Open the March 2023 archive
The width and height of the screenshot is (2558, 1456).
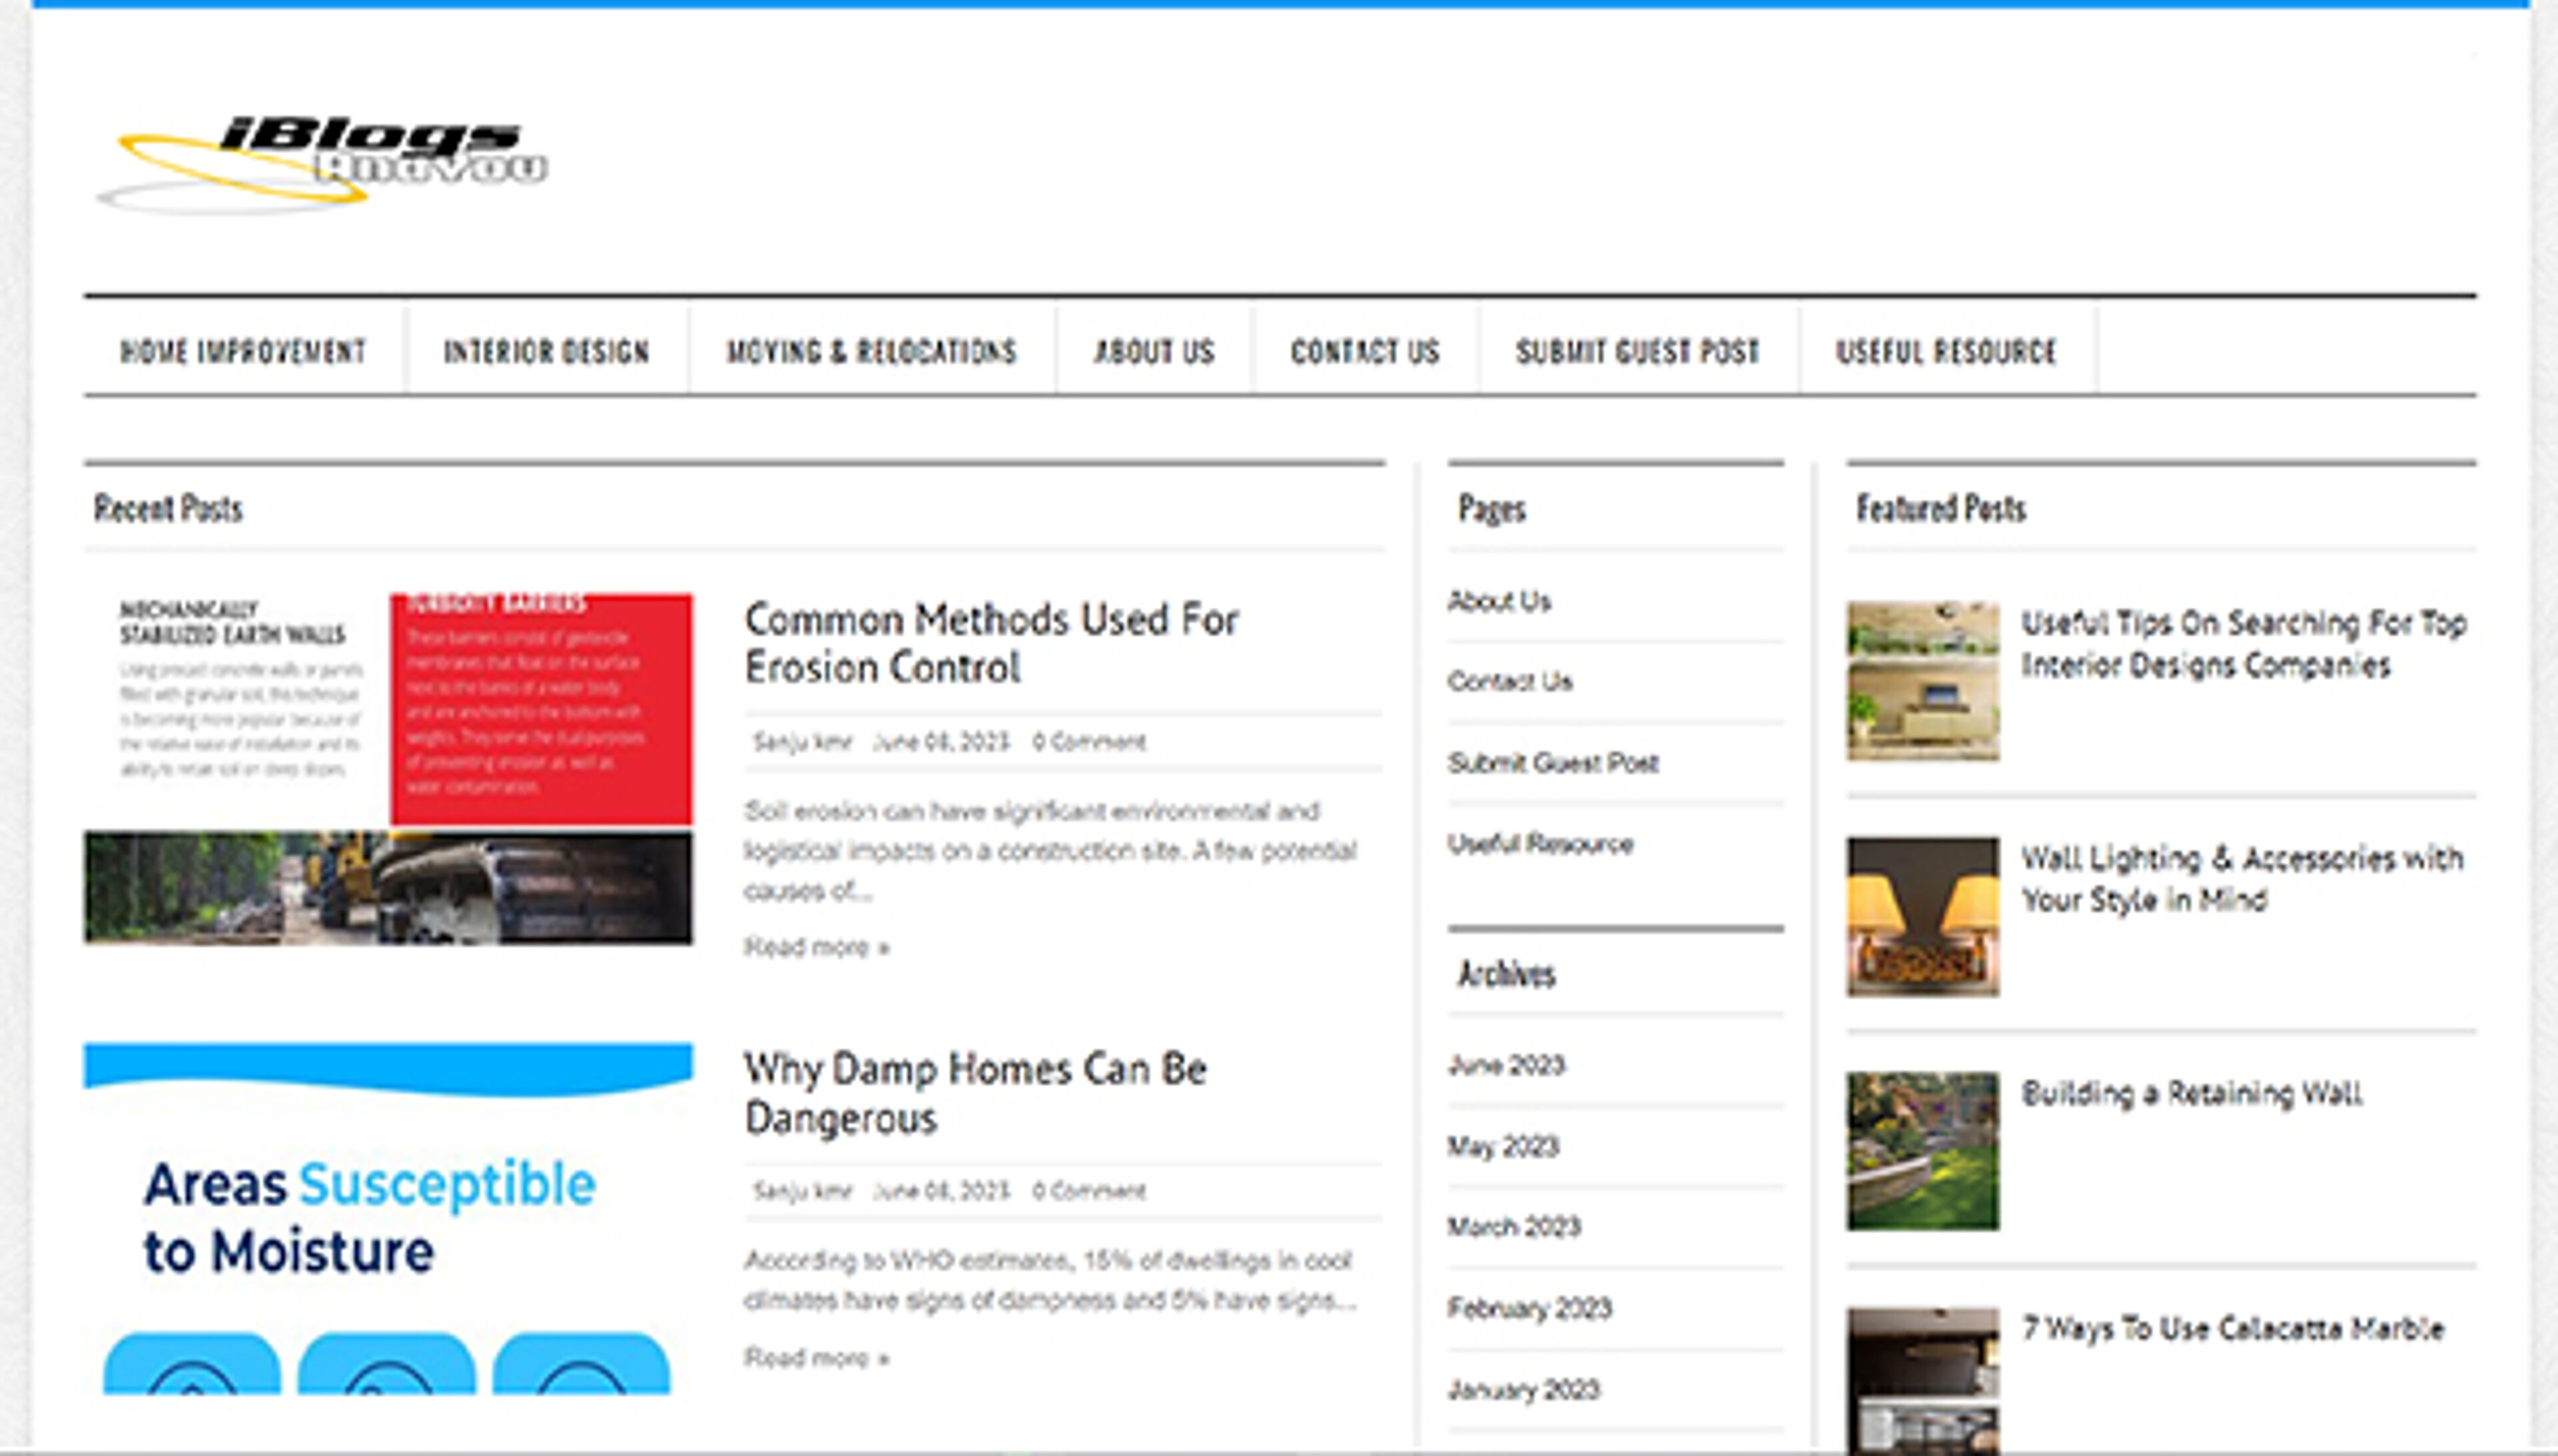click(1514, 1227)
